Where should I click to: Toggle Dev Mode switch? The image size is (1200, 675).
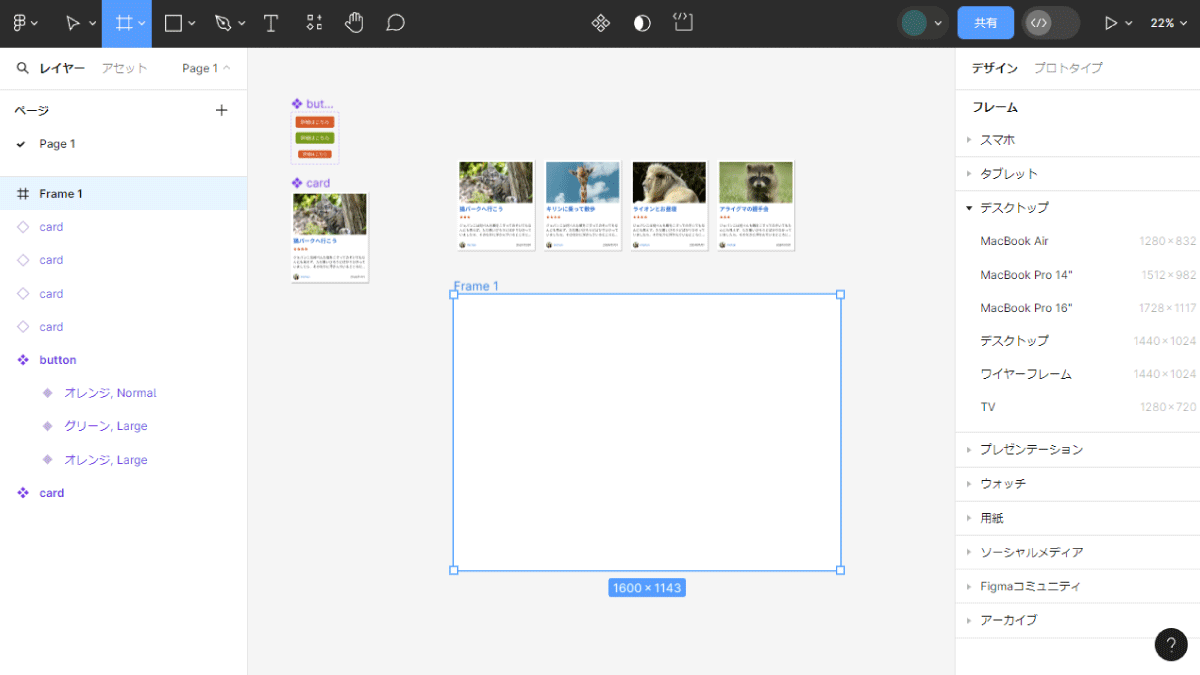(1051, 23)
